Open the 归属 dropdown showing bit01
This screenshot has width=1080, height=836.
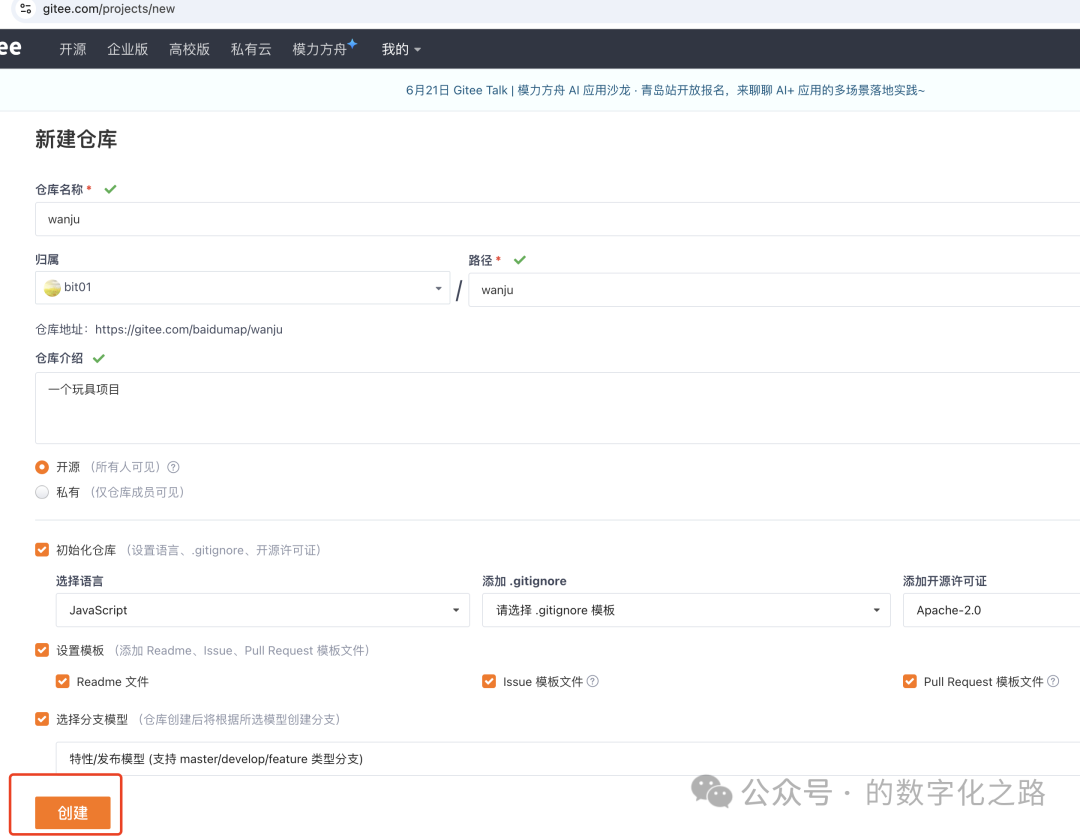point(438,287)
